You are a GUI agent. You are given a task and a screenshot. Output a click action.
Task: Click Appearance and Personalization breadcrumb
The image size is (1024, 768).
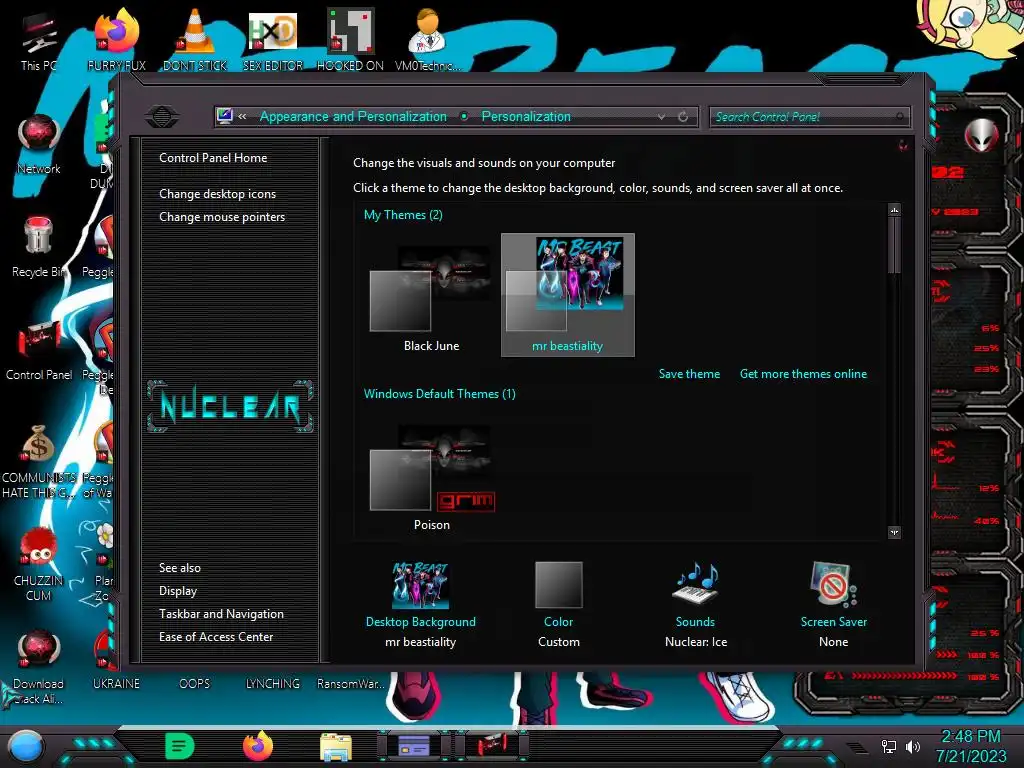coord(353,116)
